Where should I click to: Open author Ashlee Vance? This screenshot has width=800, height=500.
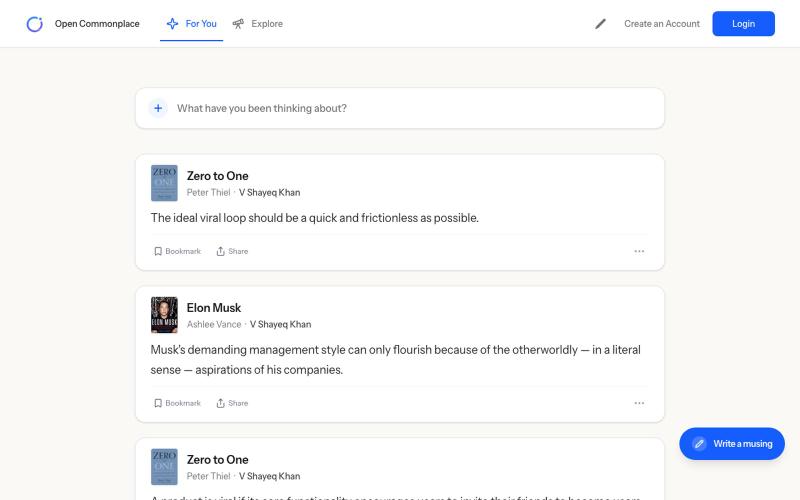point(214,324)
